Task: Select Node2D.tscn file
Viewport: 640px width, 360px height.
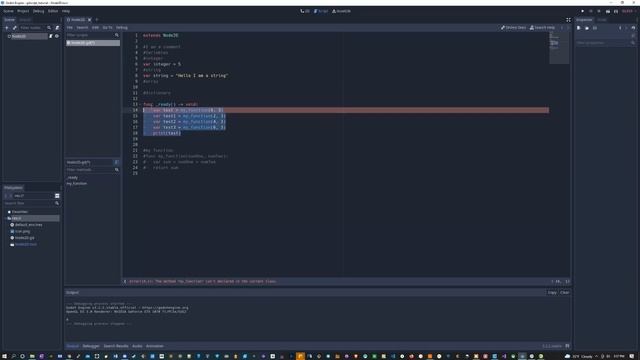Action: pyautogui.click(x=26, y=244)
